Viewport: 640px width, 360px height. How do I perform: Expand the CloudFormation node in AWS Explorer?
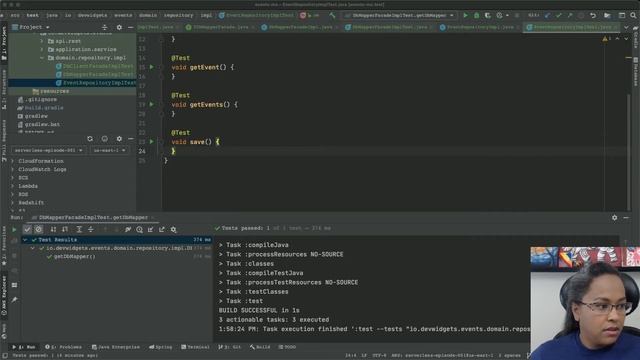tap(13, 161)
